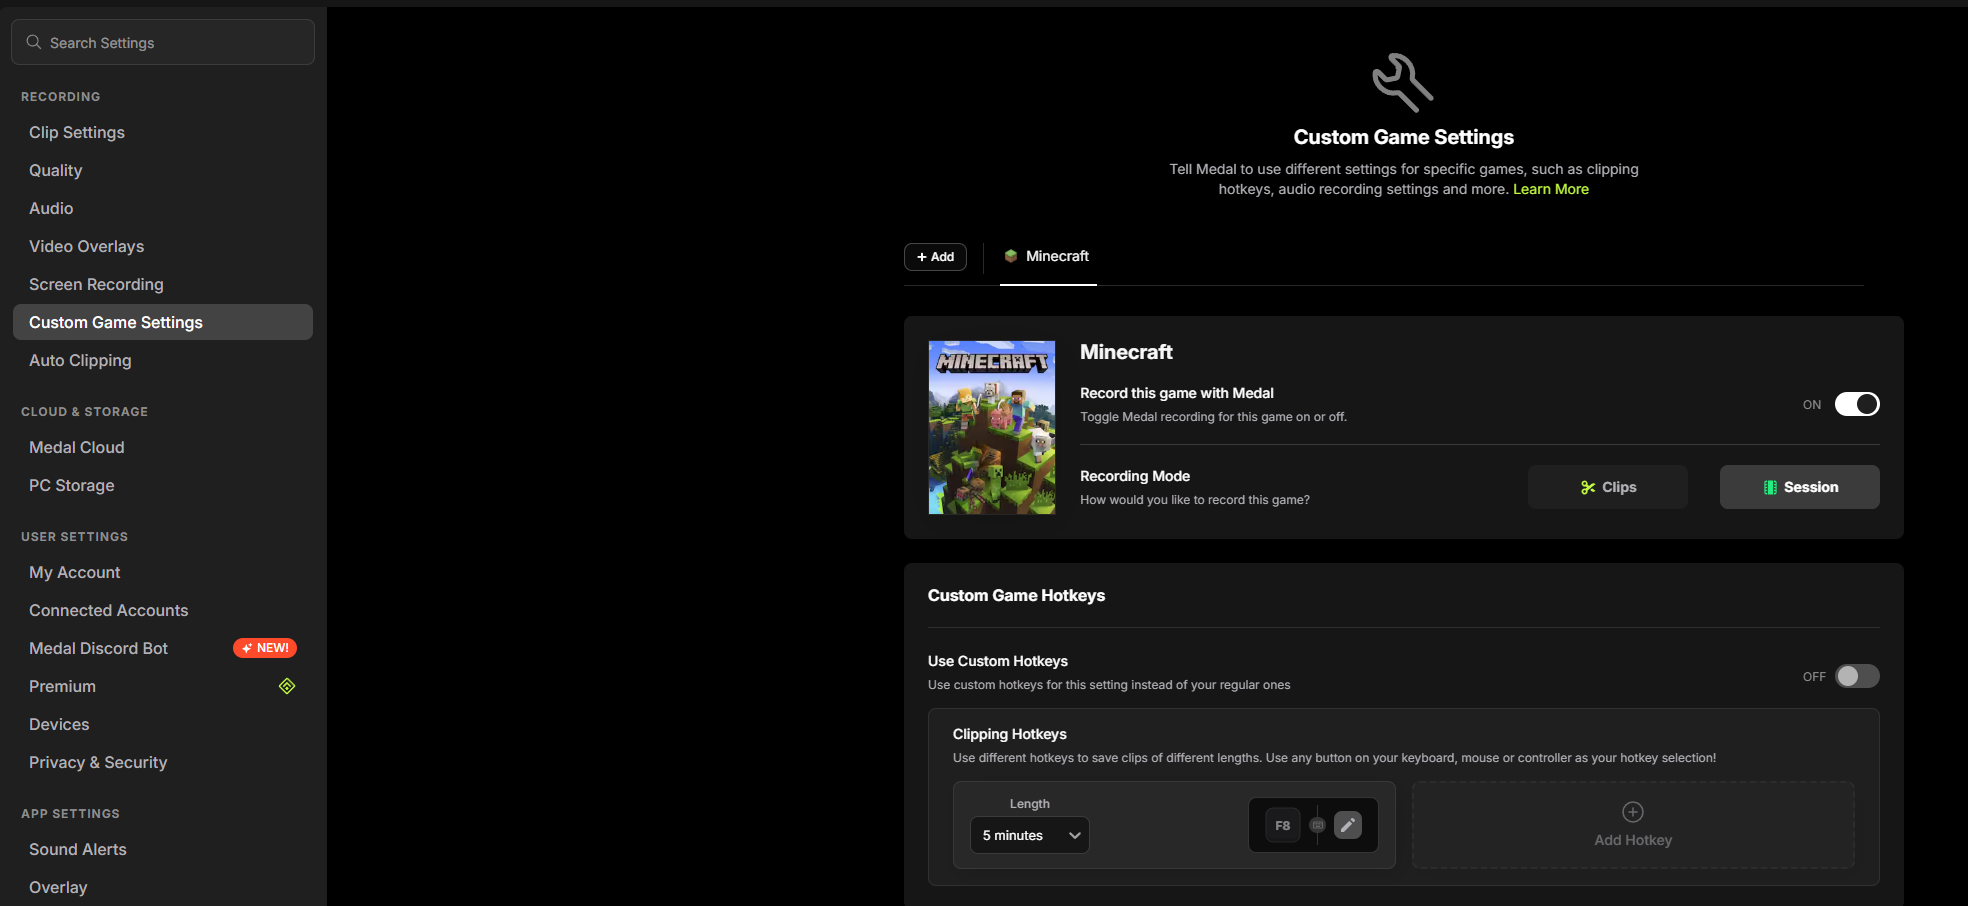Image resolution: width=1968 pixels, height=906 pixels.
Task: Click the Clipping Hotkeys label
Action: pos(1010,734)
